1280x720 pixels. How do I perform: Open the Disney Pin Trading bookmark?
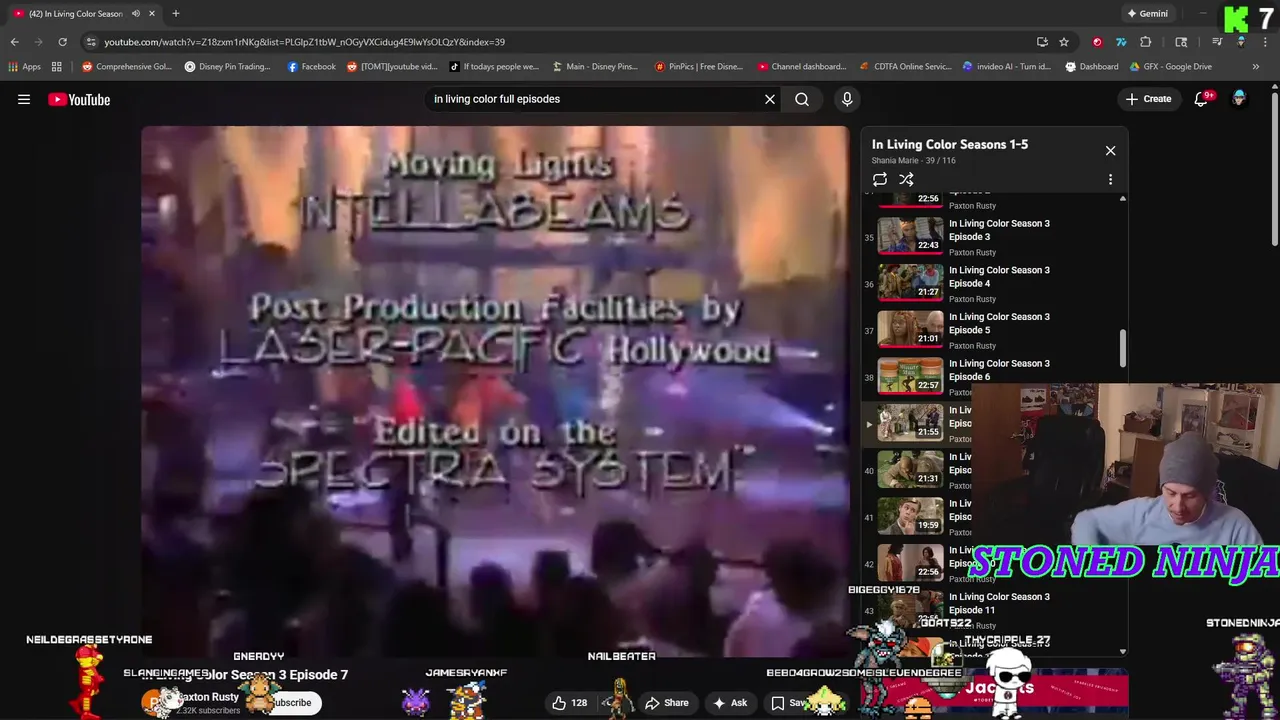point(227,67)
